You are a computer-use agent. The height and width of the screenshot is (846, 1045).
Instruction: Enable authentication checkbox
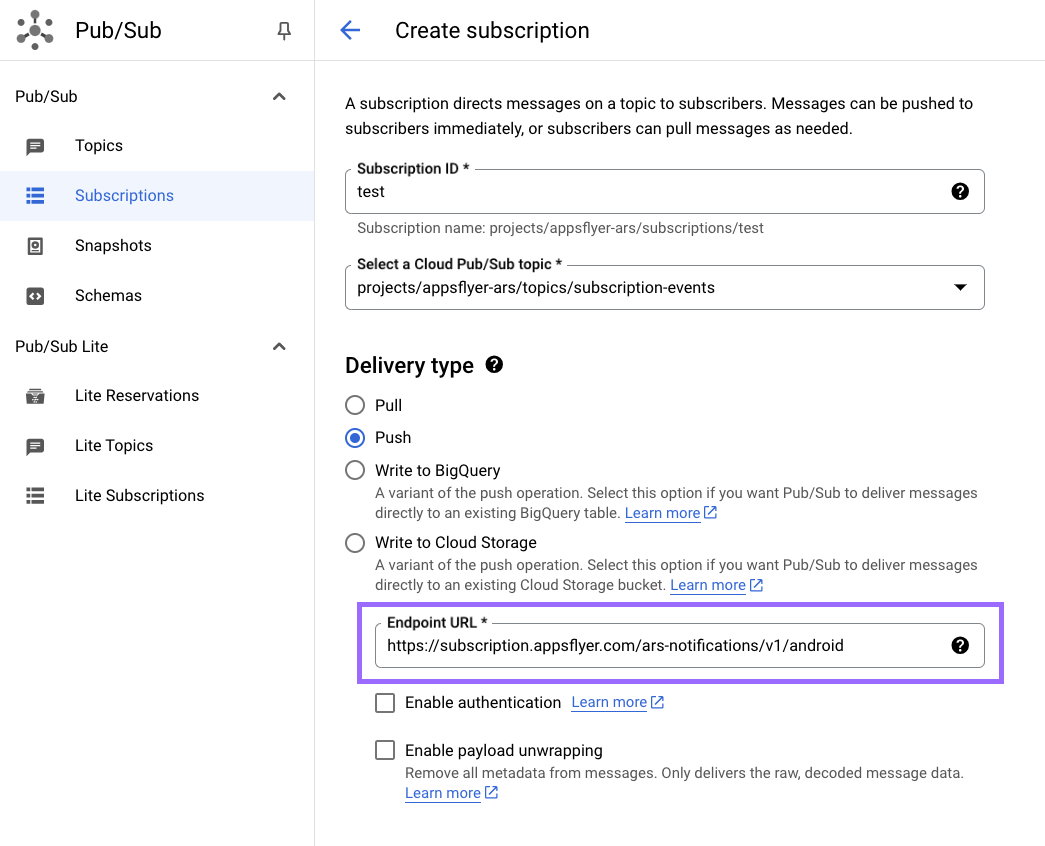pos(385,703)
